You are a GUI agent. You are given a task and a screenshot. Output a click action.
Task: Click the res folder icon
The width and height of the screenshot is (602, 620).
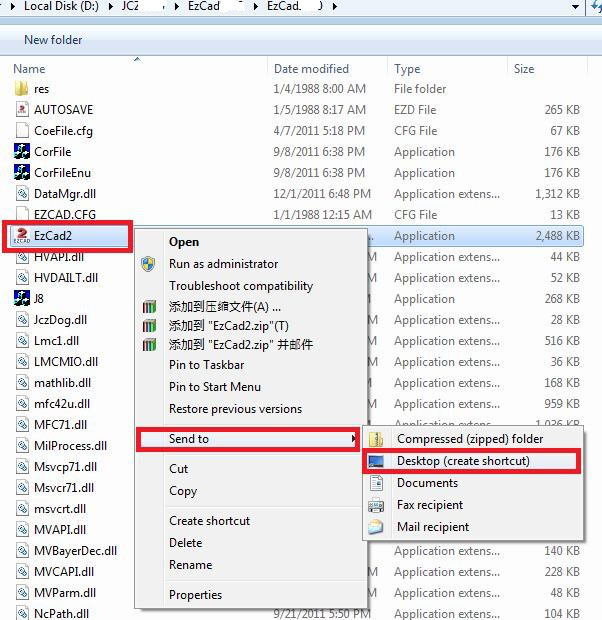(21, 89)
